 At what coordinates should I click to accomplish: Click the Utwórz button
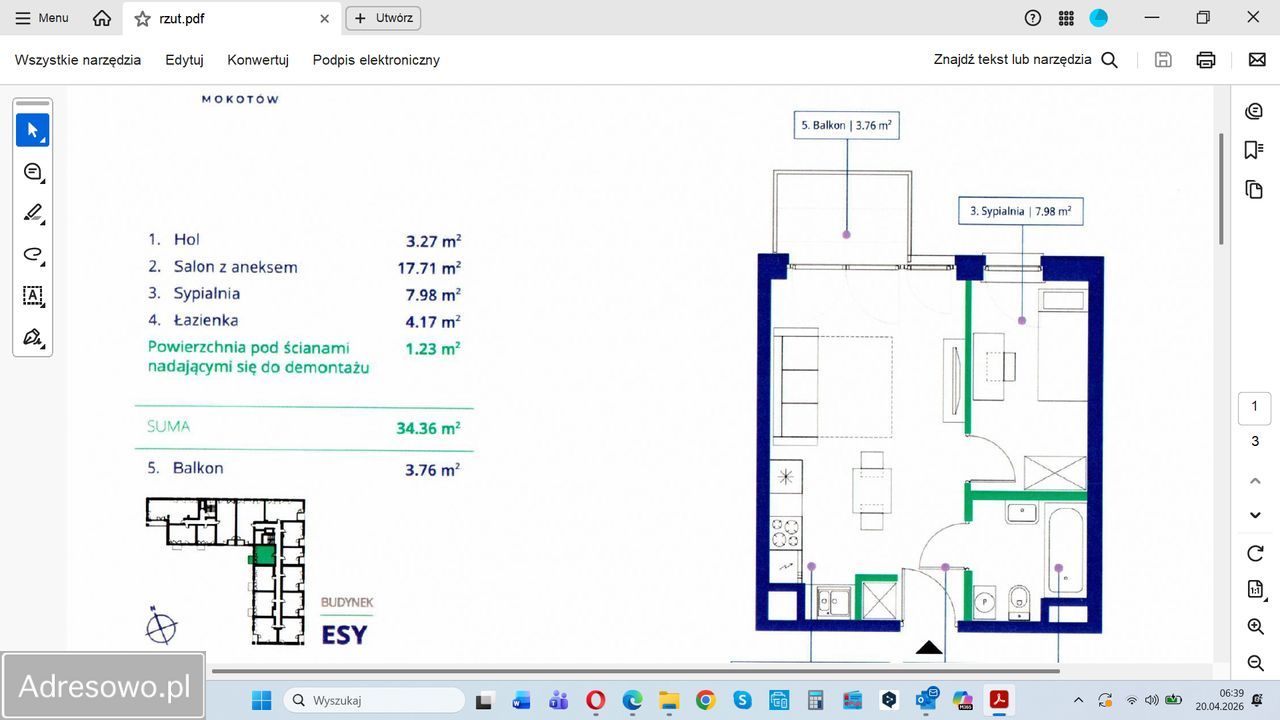(383, 18)
